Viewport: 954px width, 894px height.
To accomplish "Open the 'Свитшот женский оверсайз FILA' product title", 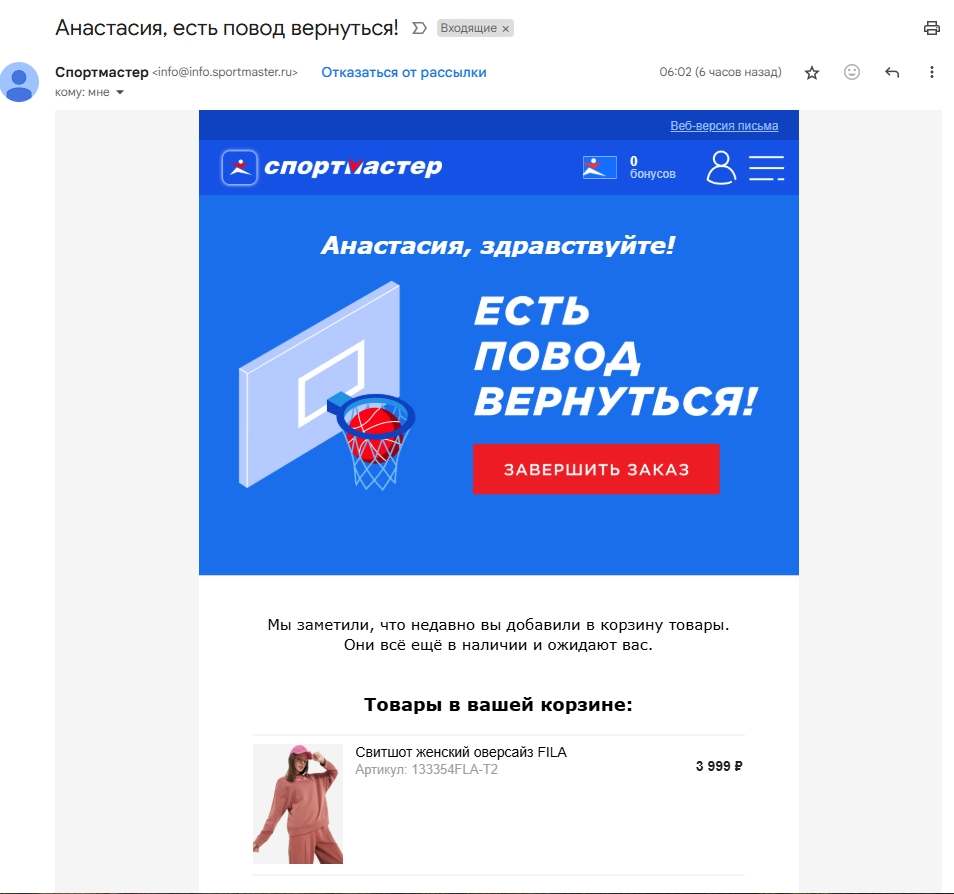I will click(x=461, y=752).
